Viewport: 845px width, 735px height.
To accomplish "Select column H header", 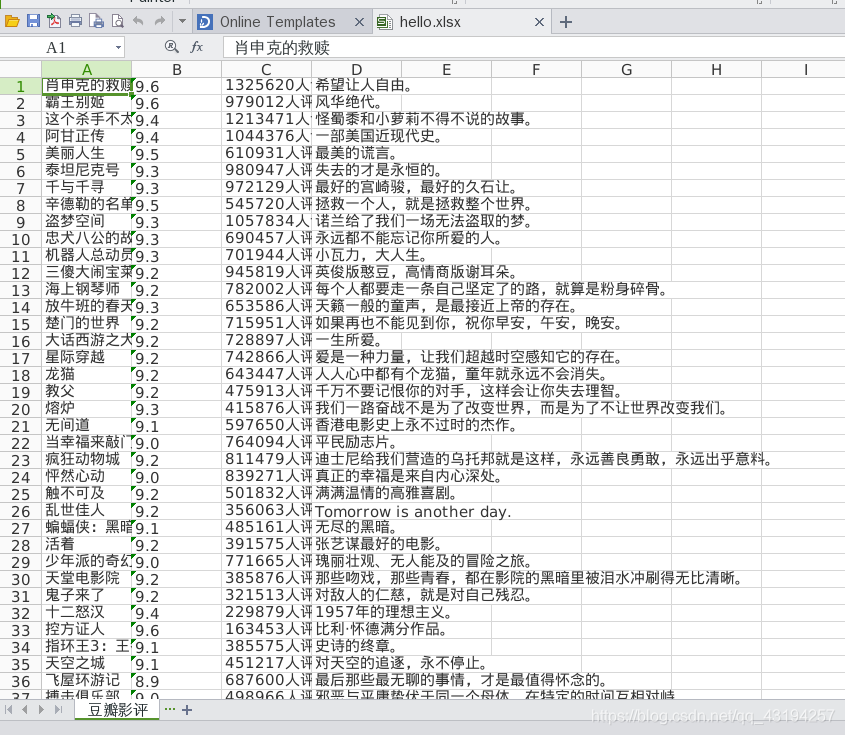I will click(x=716, y=70).
